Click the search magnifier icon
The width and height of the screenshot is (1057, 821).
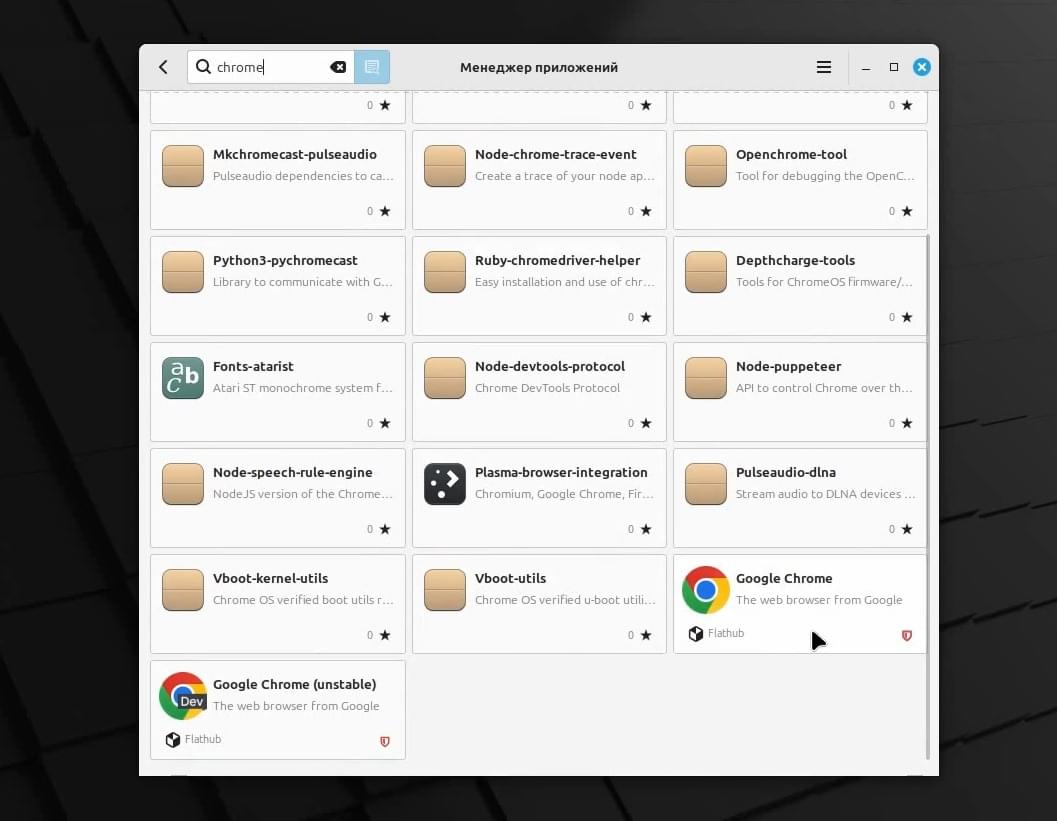click(203, 67)
